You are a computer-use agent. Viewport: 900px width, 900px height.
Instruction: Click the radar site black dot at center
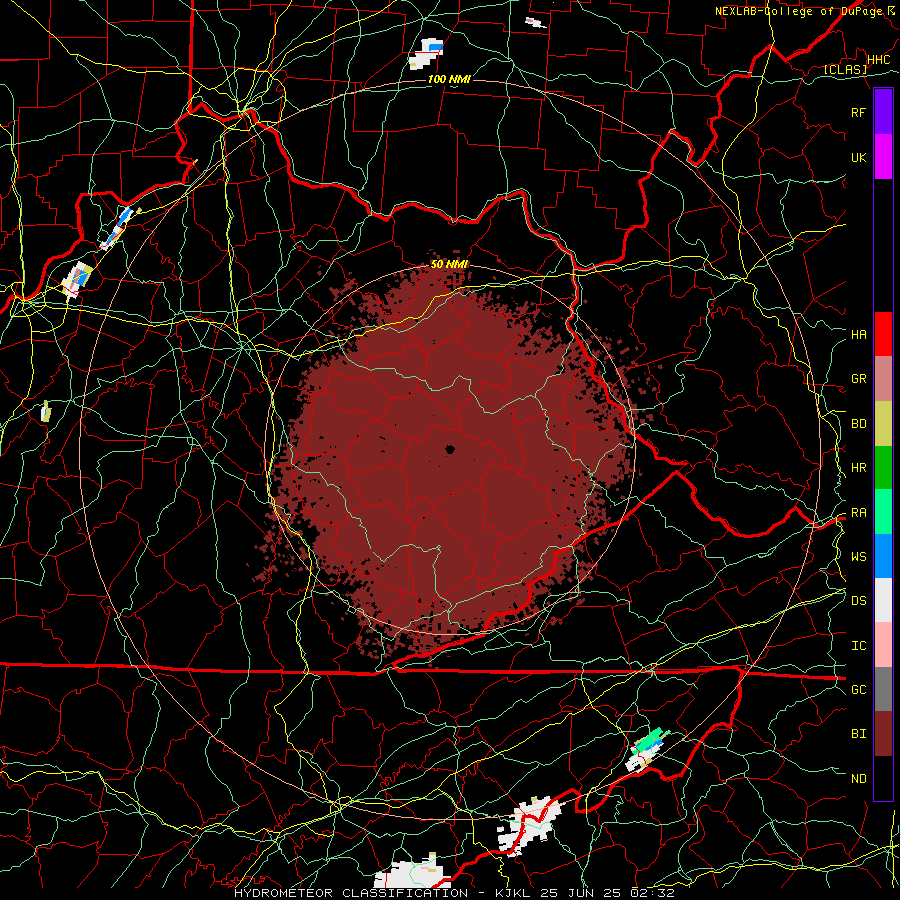click(449, 449)
